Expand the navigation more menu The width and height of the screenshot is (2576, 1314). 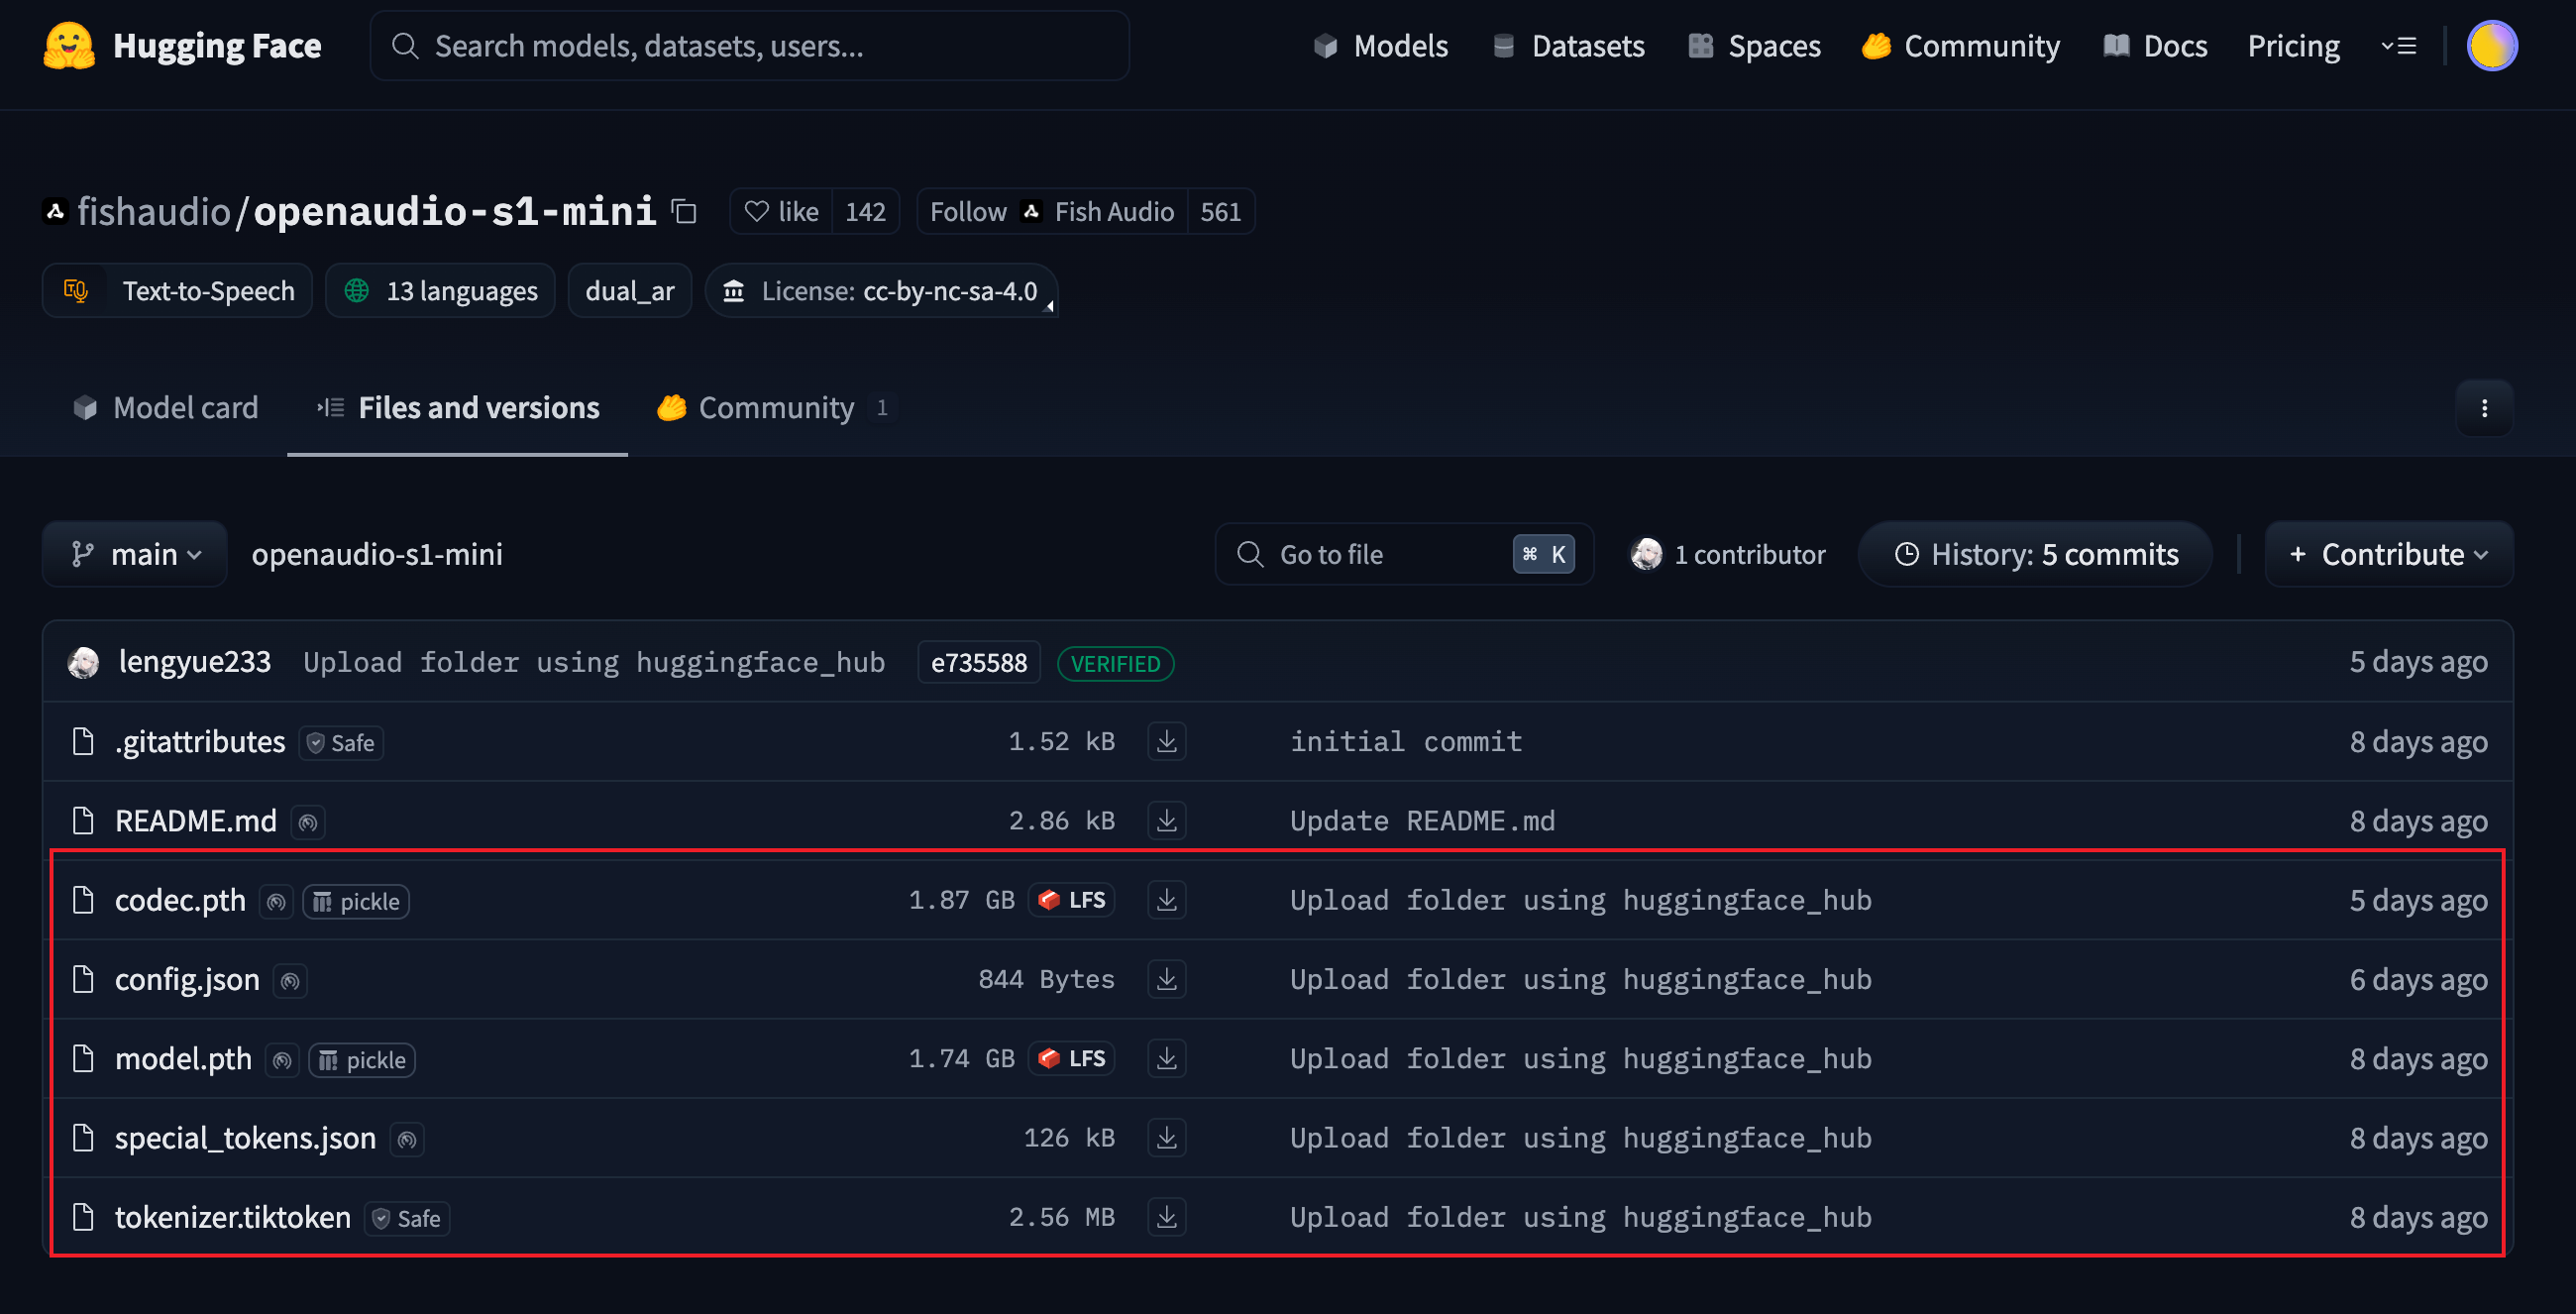pos(2398,46)
